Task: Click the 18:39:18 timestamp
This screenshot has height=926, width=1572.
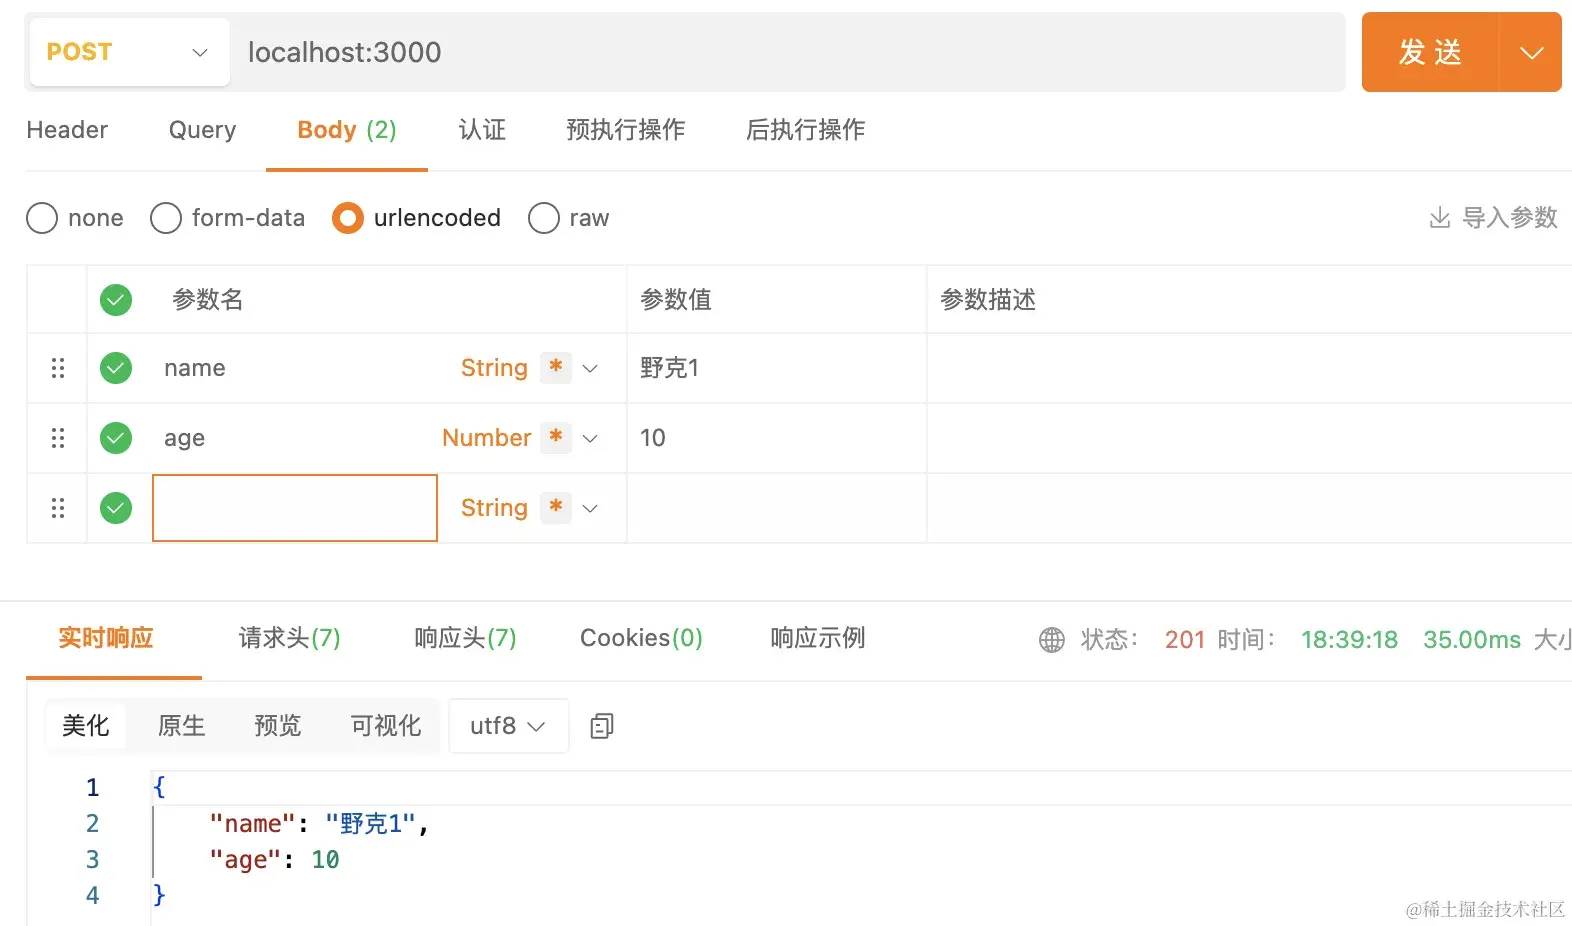Action: coord(1349,640)
